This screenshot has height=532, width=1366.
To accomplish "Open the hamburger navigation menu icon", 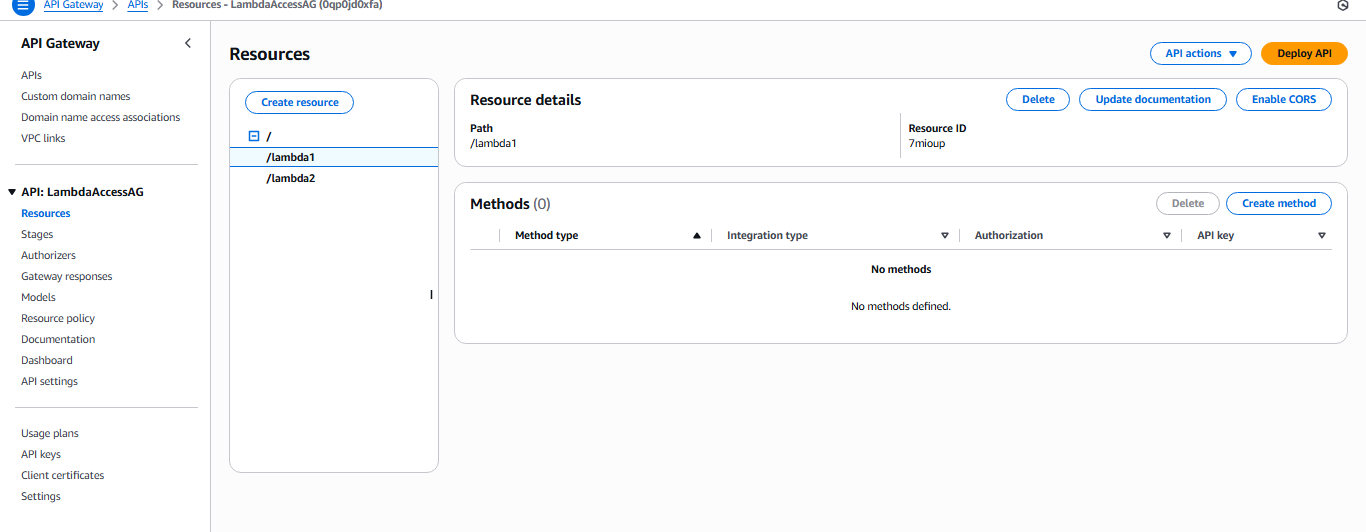I will point(22,6).
